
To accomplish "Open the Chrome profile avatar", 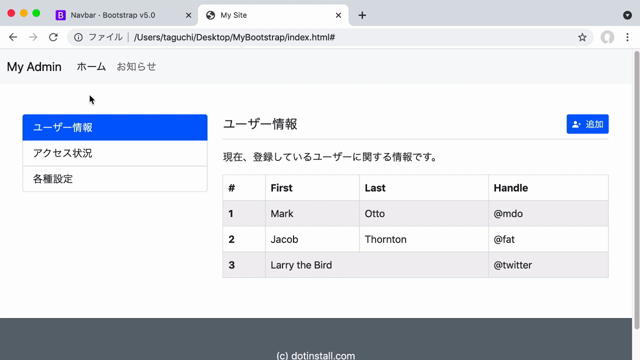I will coord(607,37).
